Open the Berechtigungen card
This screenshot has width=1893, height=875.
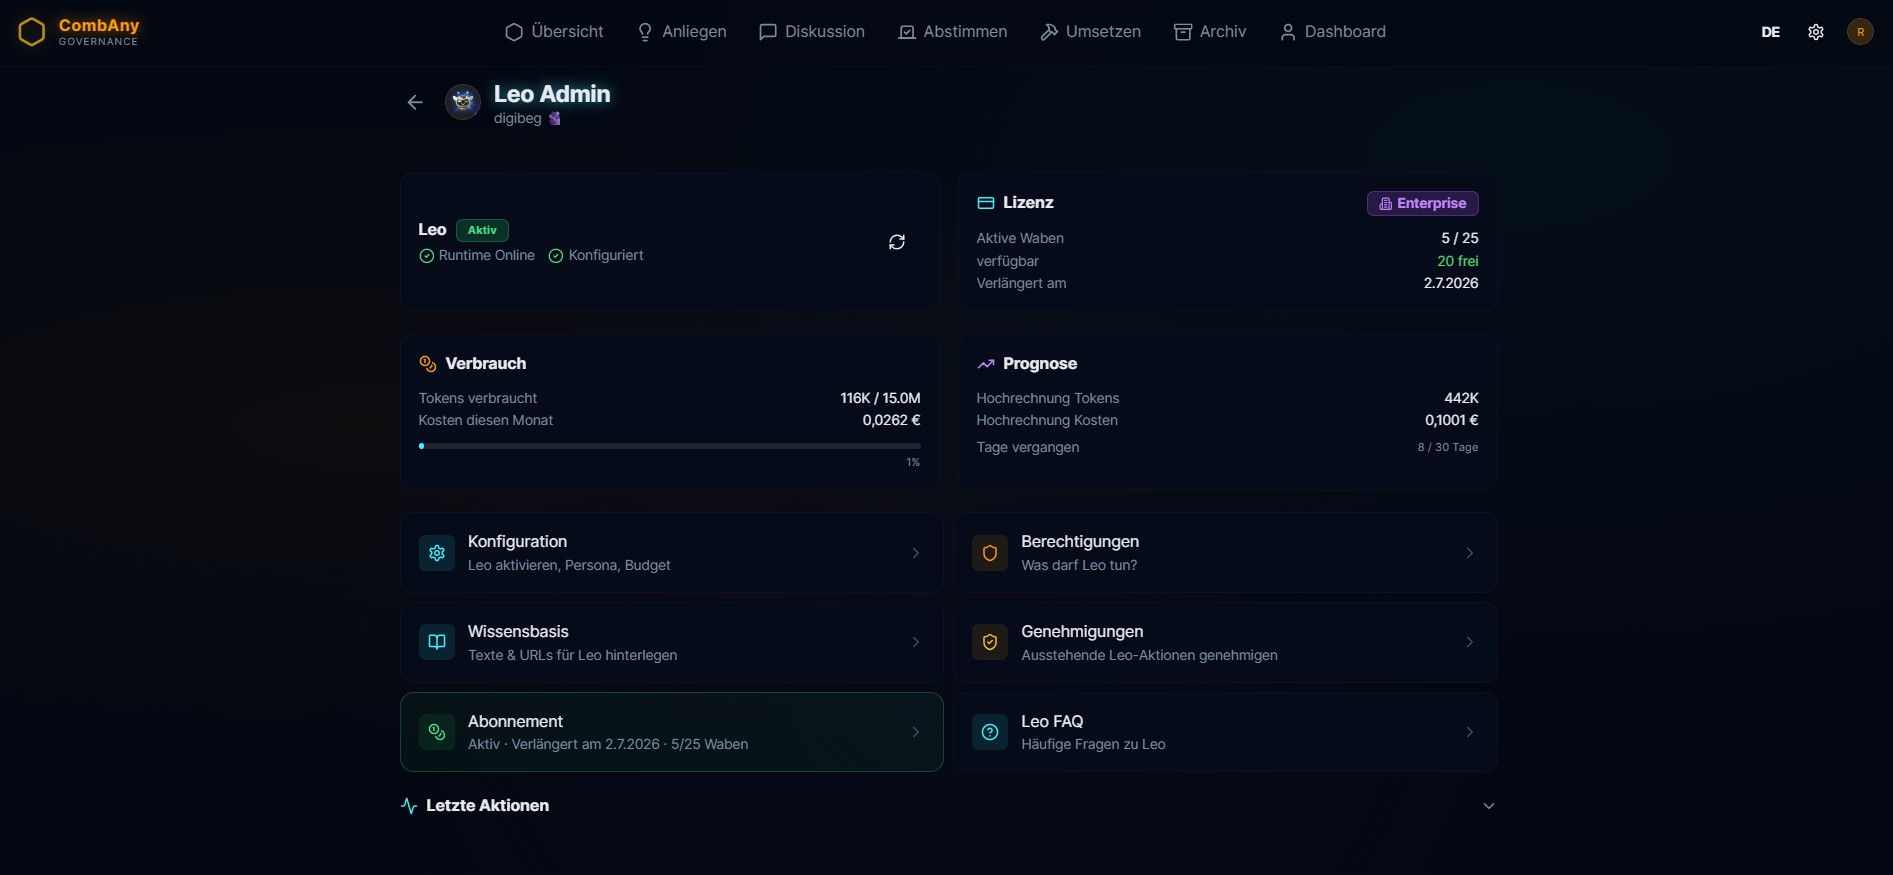pyautogui.click(x=1225, y=553)
